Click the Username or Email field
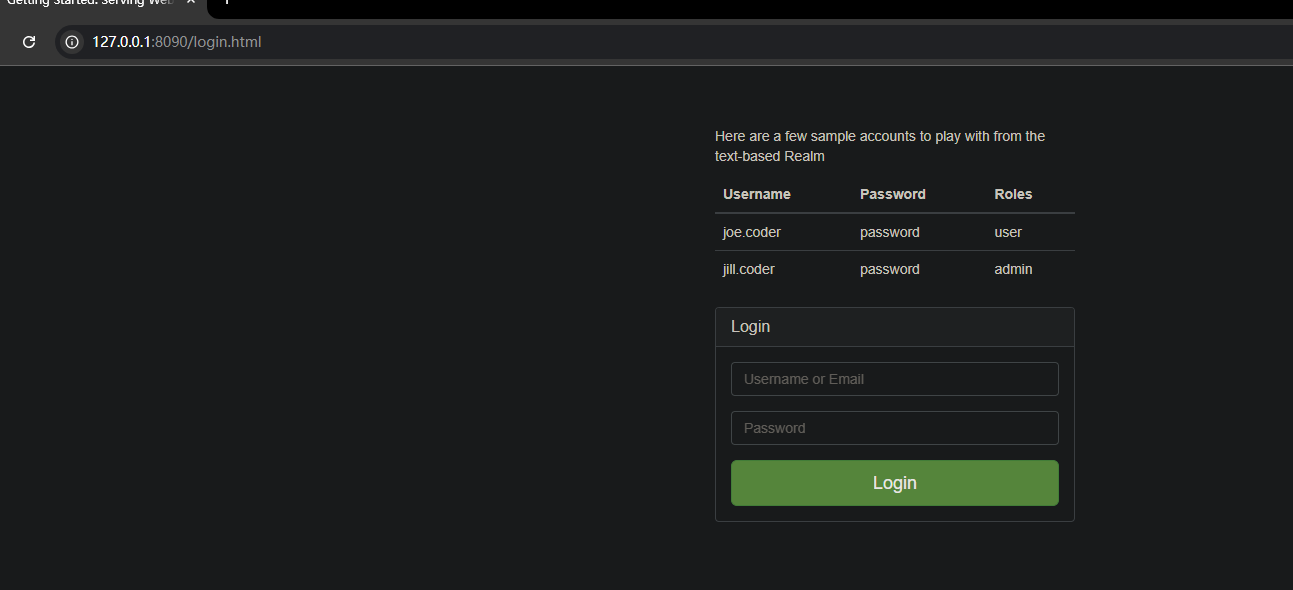The height and width of the screenshot is (590, 1293). tap(894, 379)
